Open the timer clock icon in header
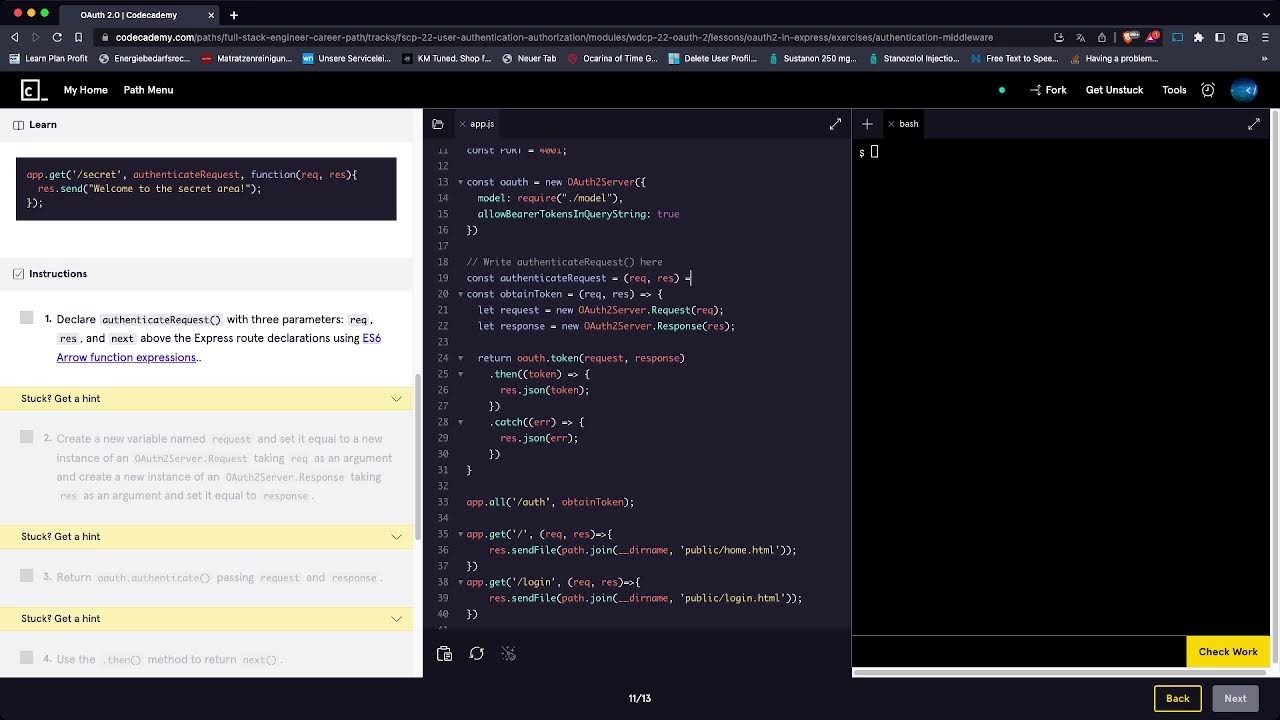1280x720 pixels. click(x=1208, y=90)
